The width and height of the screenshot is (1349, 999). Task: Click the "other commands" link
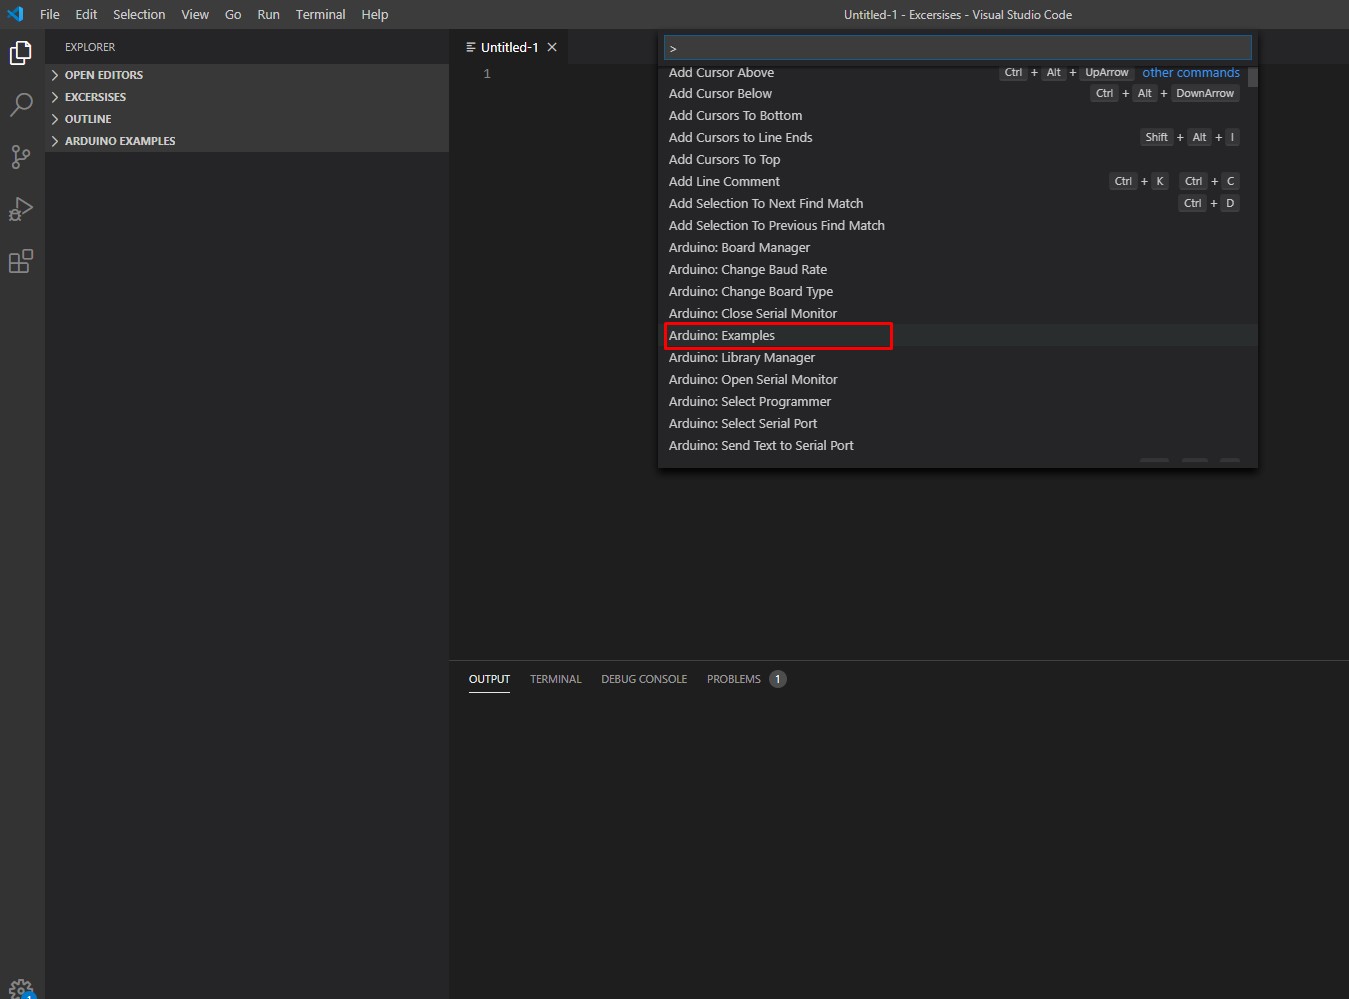tap(1190, 72)
